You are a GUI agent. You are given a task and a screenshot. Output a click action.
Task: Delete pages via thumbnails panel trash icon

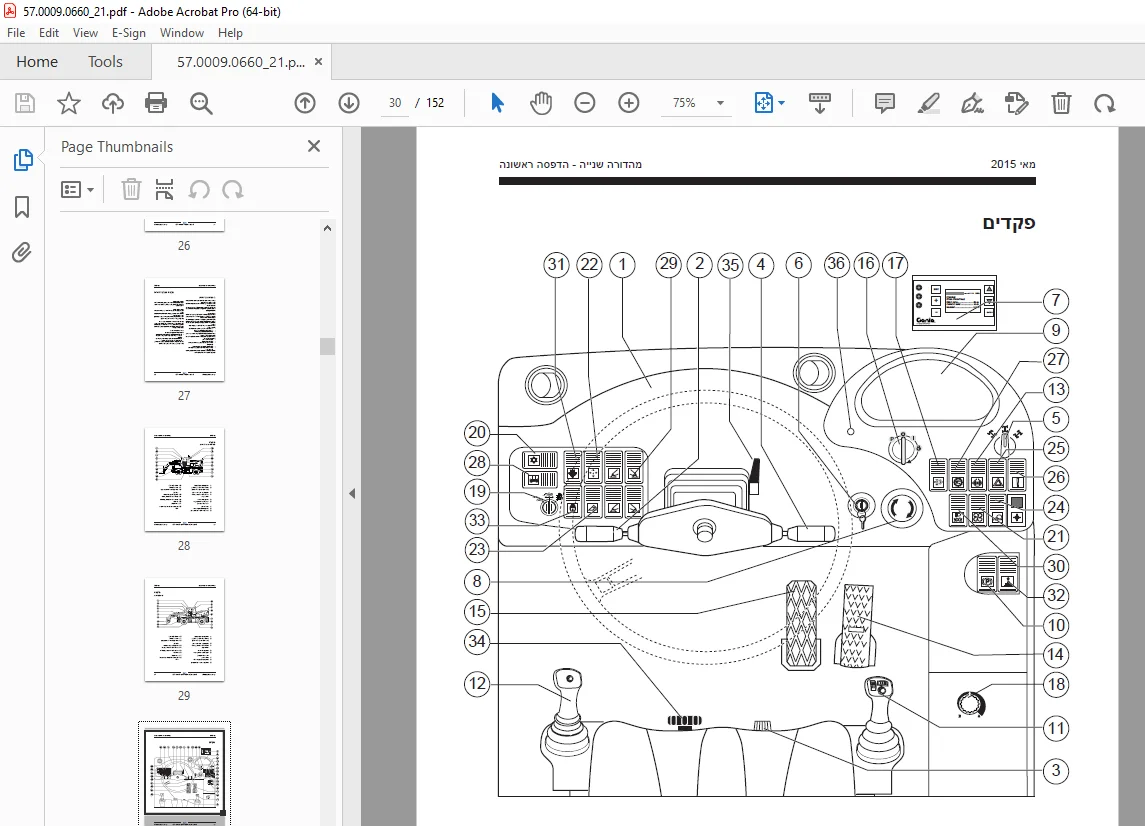(131, 190)
